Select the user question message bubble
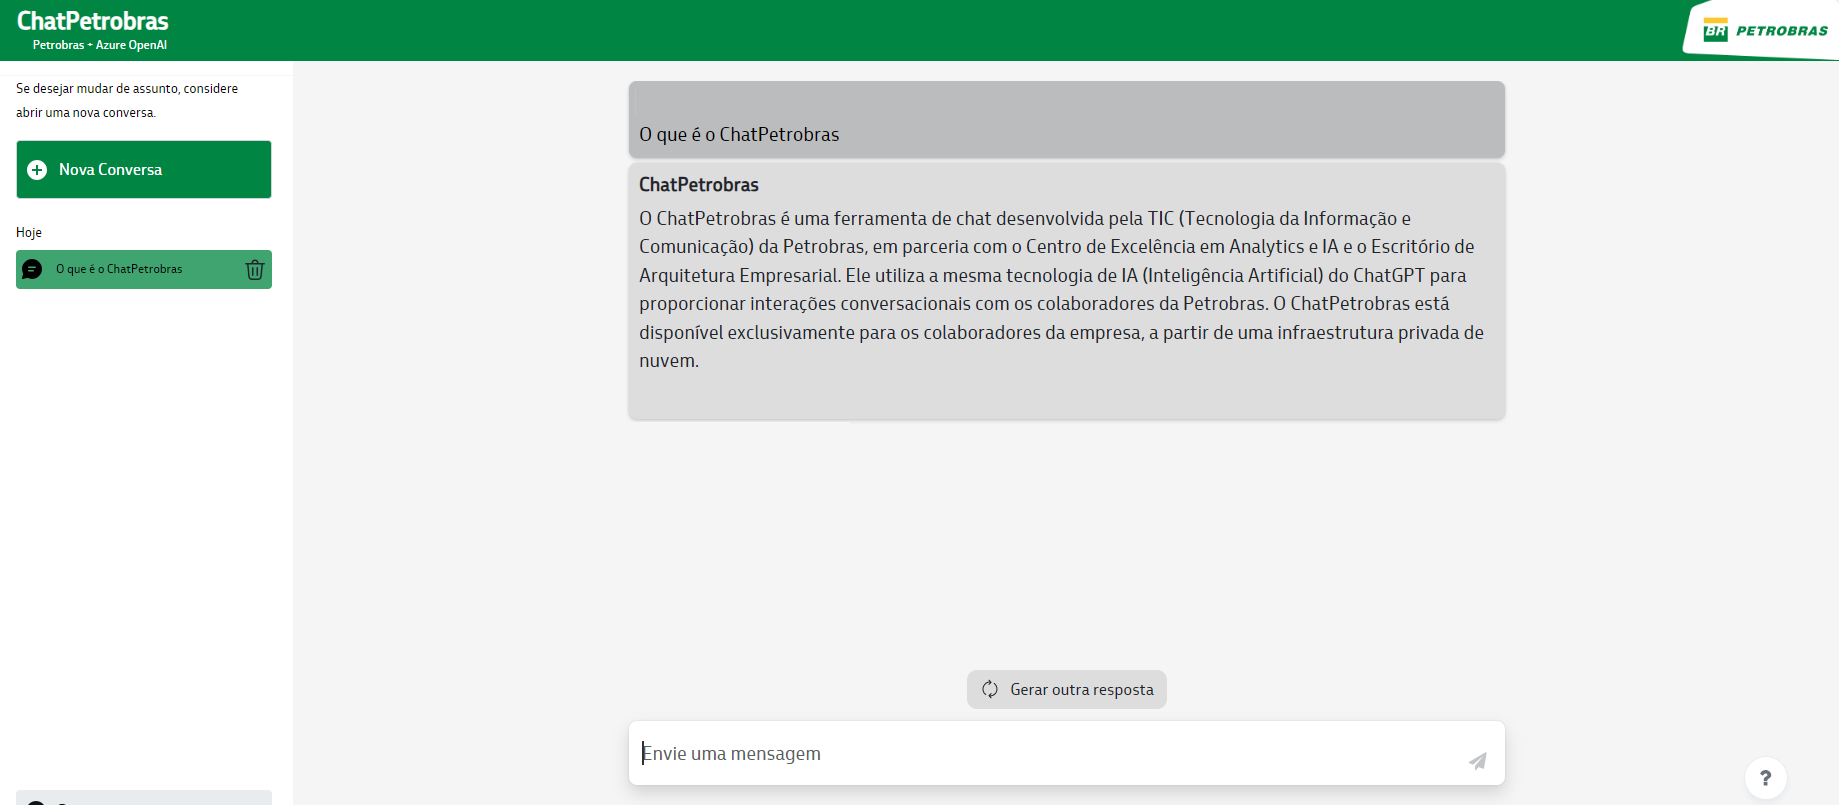Viewport: 1839px width, 805px height. tap(1066, 120)
